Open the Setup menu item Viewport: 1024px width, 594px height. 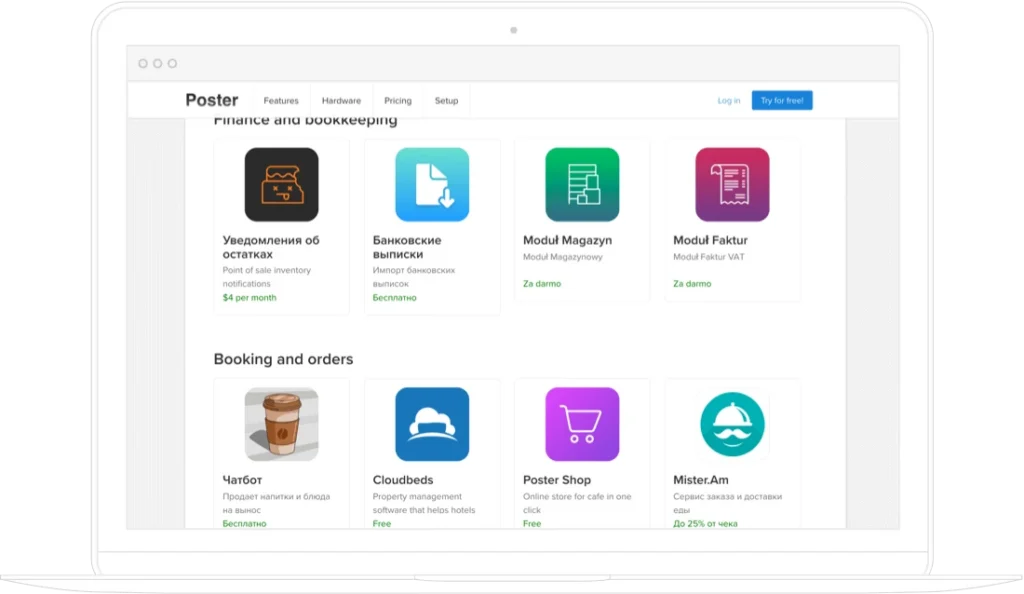tap(447, 101)
